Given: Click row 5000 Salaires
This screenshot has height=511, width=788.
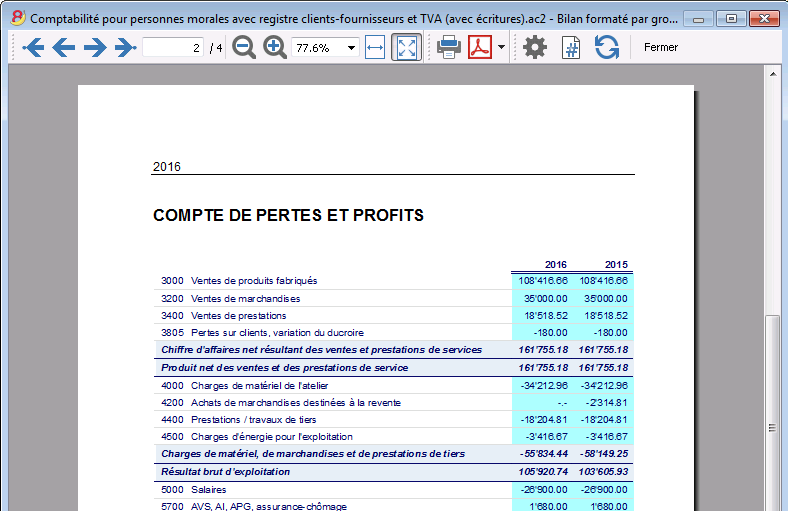Looking at the screenshot, I should pos(393,489).
